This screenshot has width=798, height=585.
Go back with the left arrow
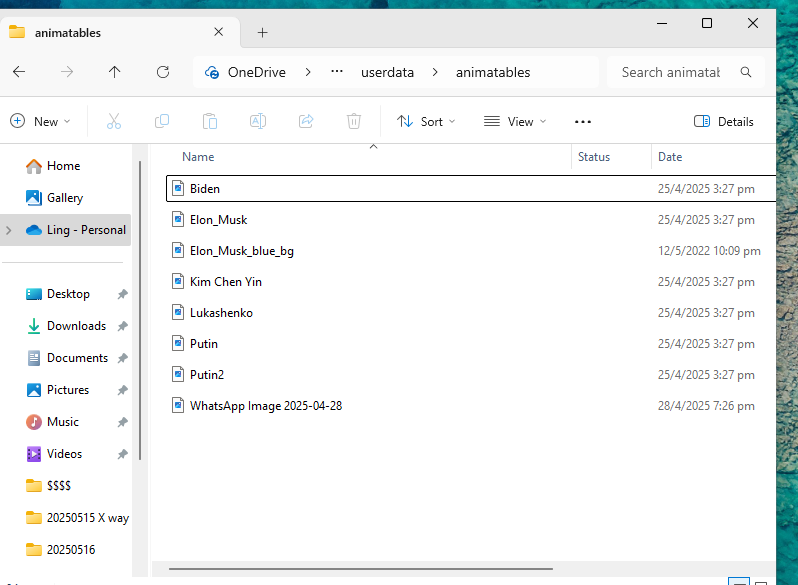point(19,72)
